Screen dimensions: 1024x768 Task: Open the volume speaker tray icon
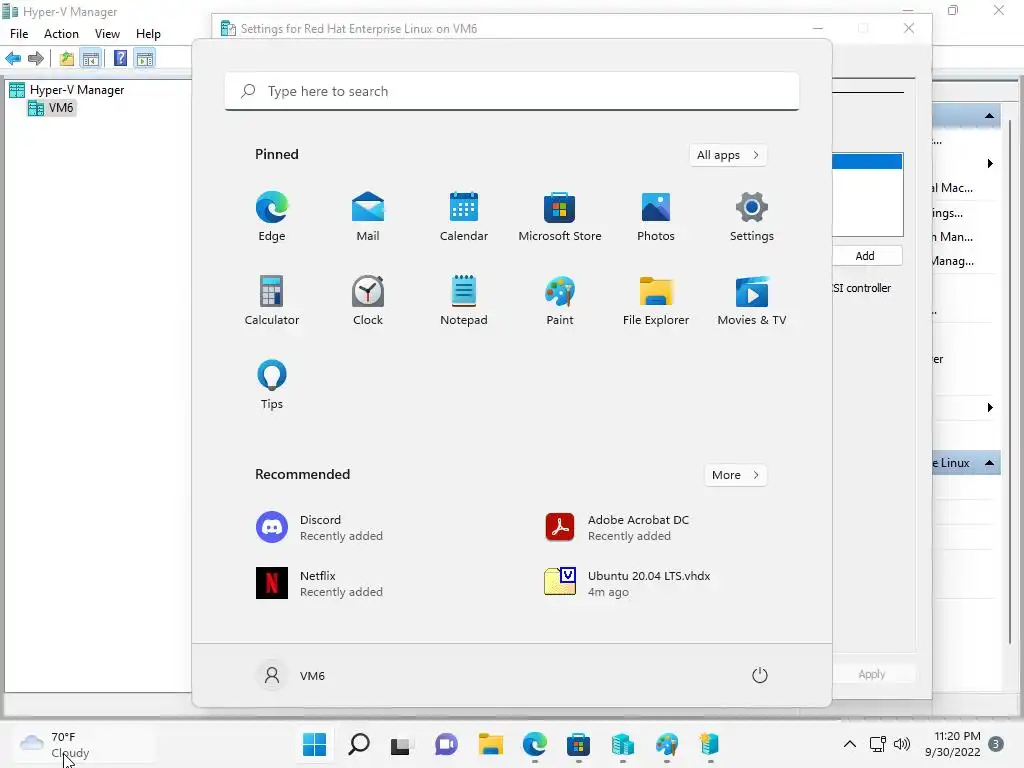pos(902,744)
